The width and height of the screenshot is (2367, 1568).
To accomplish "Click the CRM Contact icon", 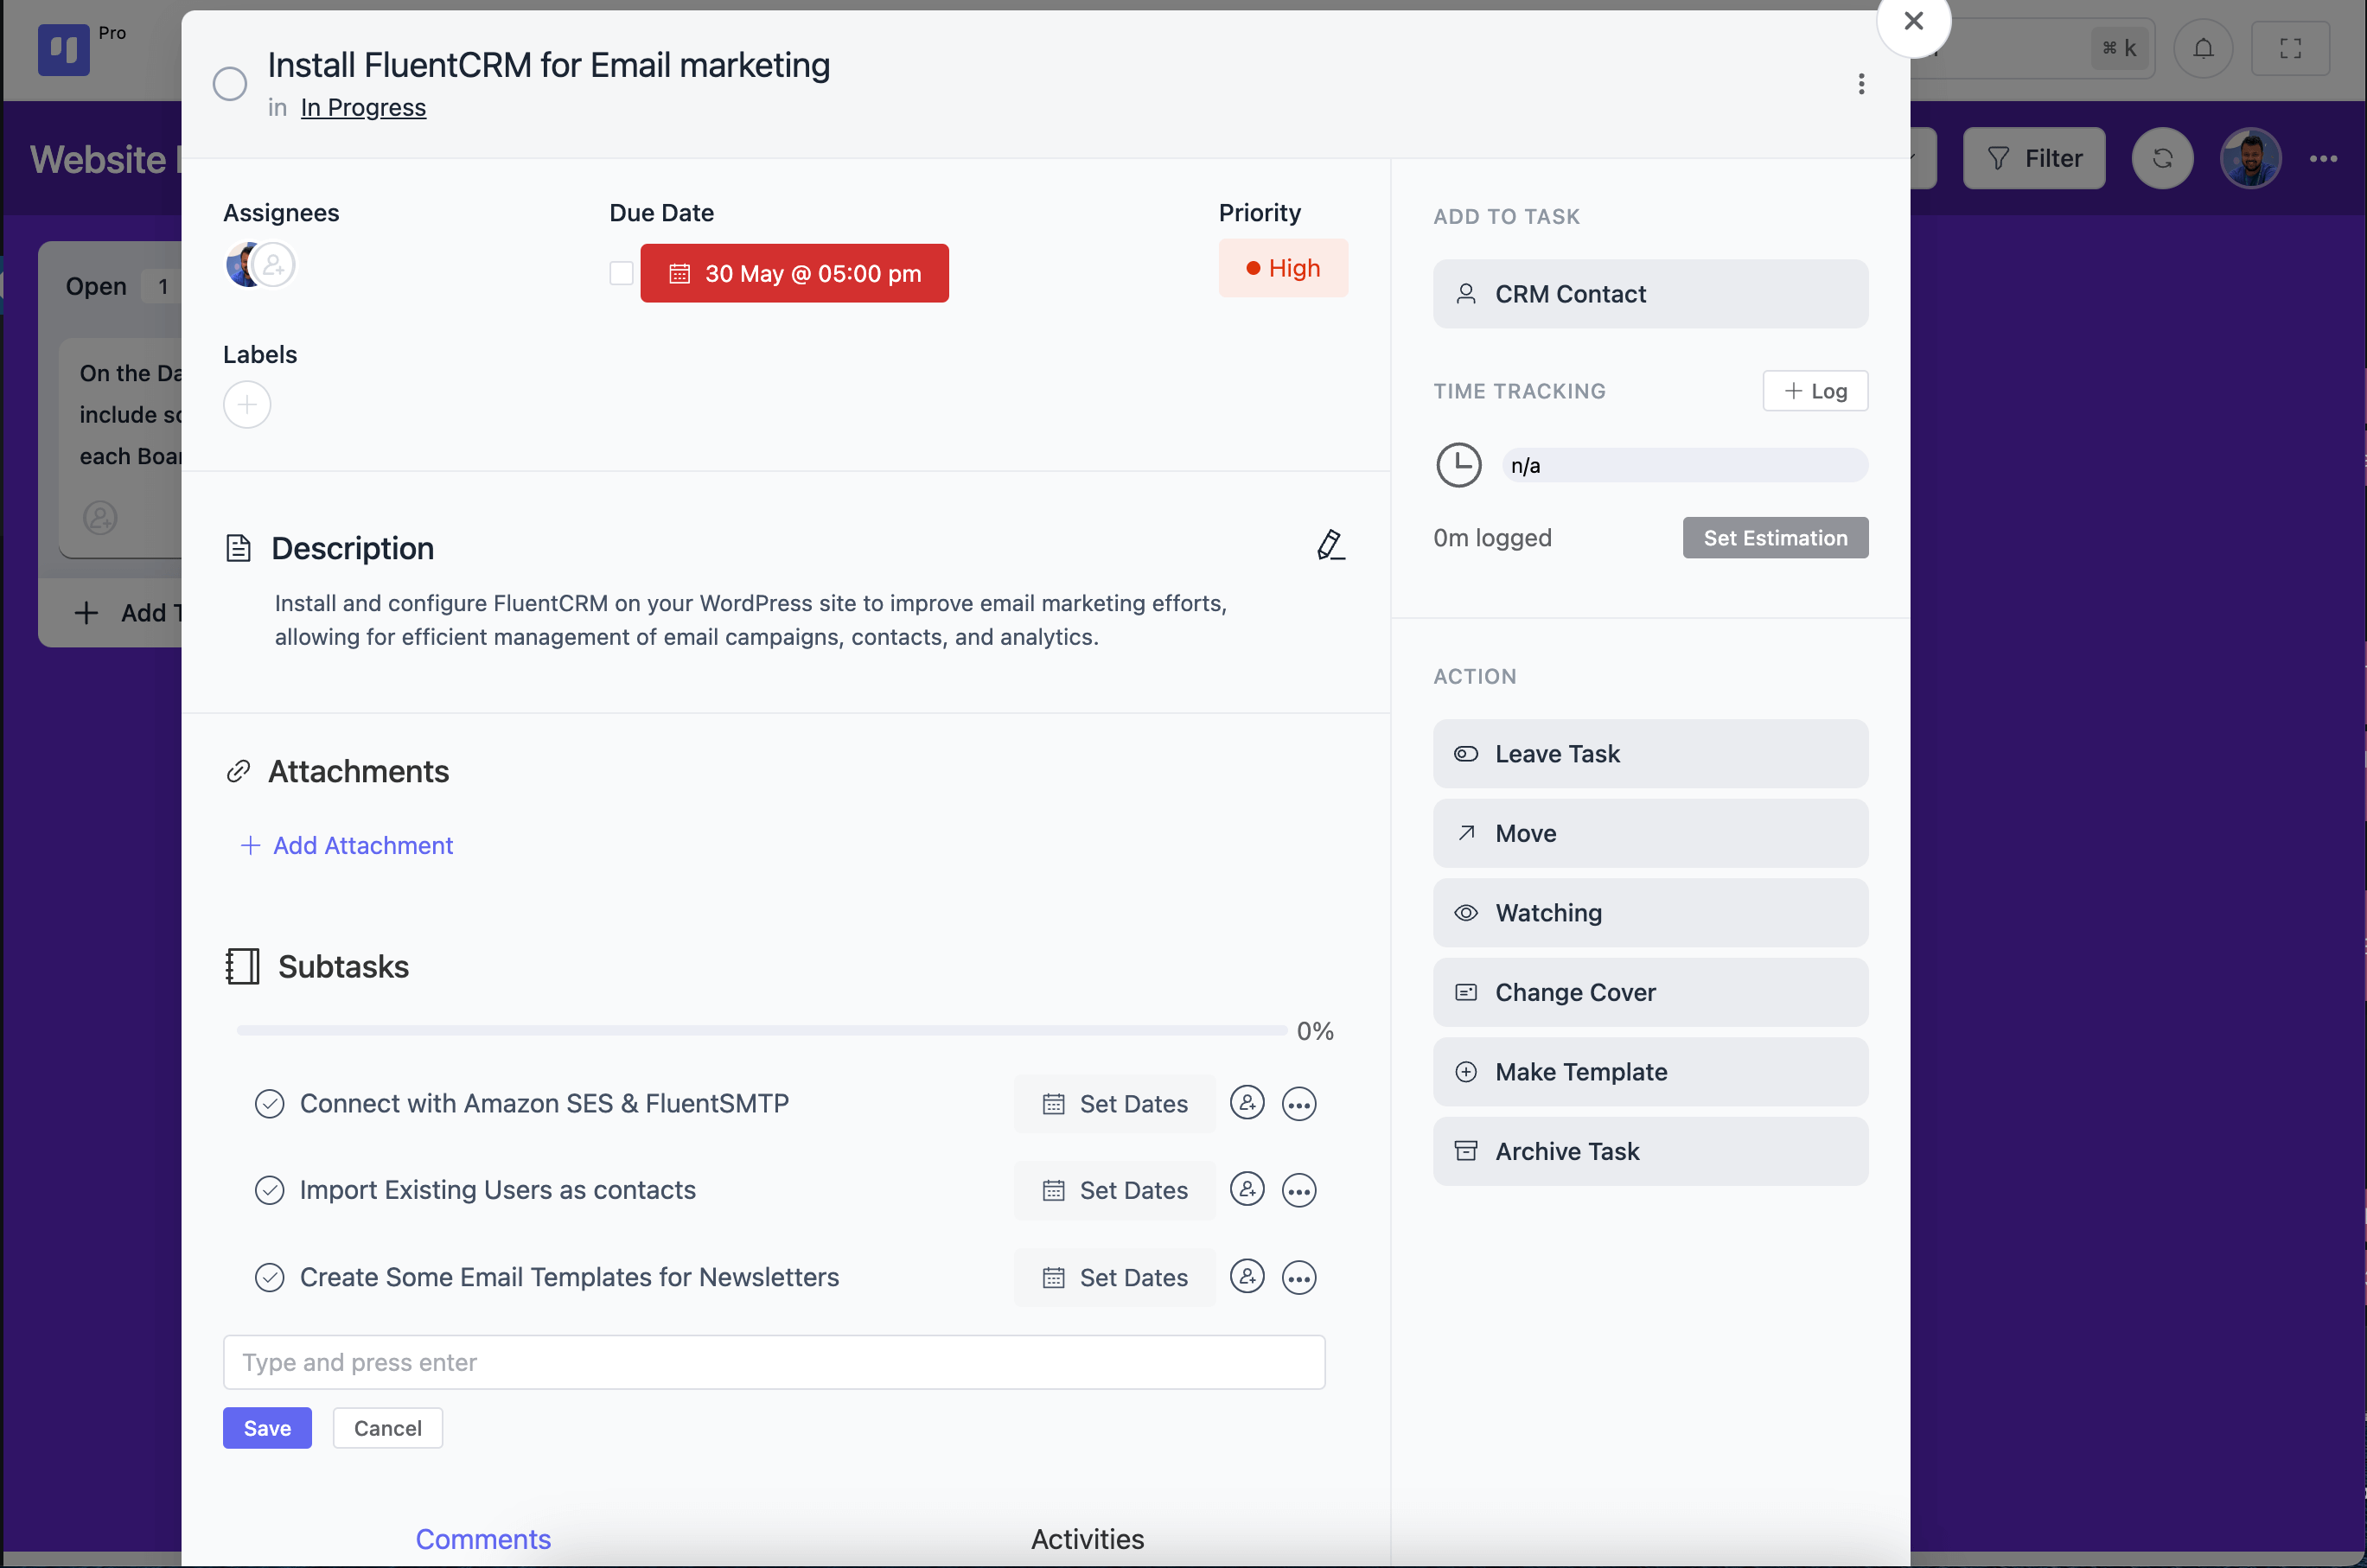I will tap(1466, 292).
